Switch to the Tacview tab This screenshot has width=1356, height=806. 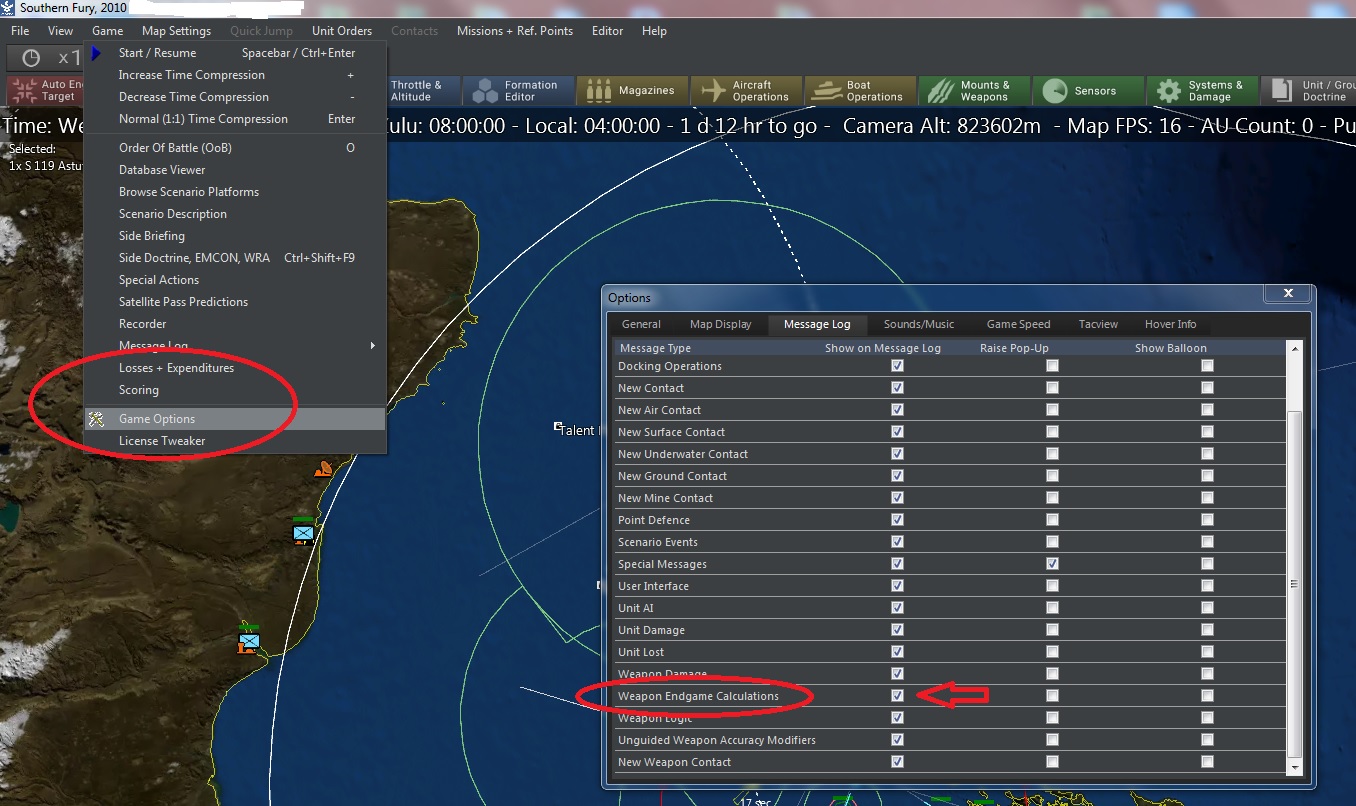click(1098, 324)
